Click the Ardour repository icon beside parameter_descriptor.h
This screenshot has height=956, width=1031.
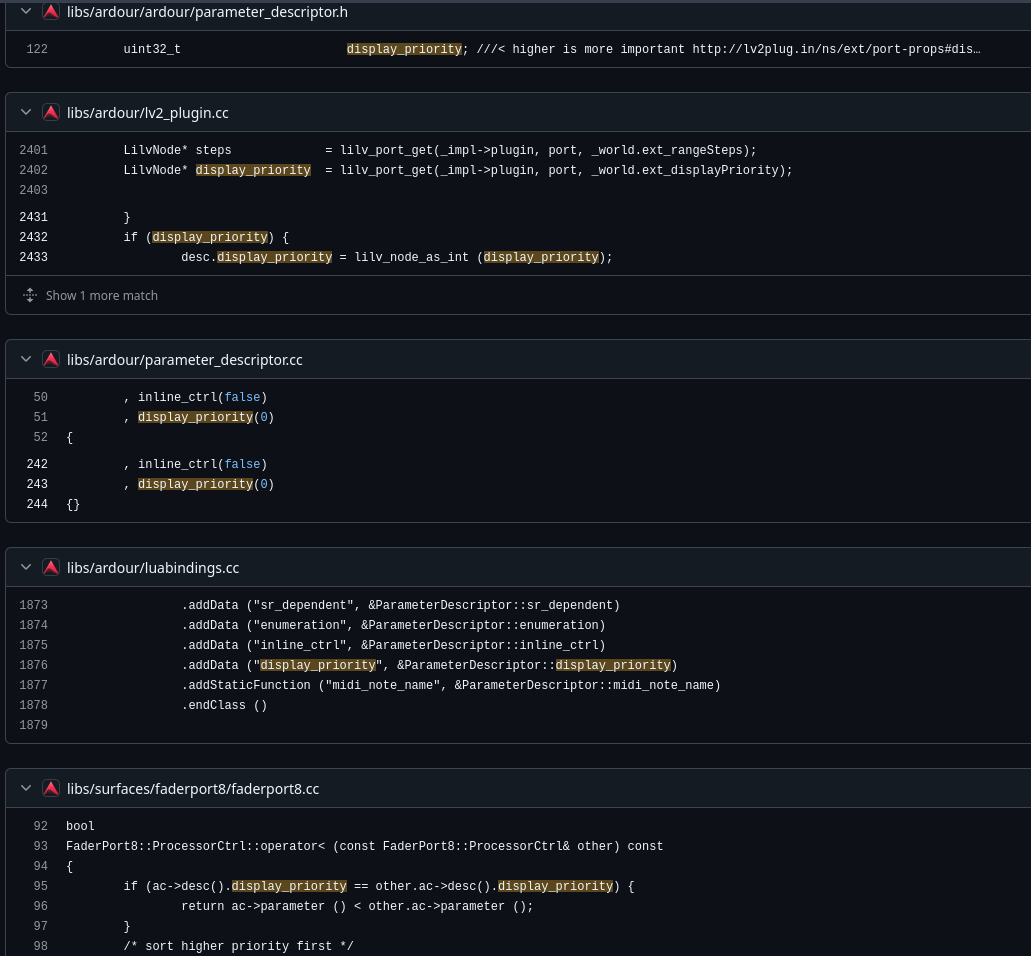coord(51,12)
